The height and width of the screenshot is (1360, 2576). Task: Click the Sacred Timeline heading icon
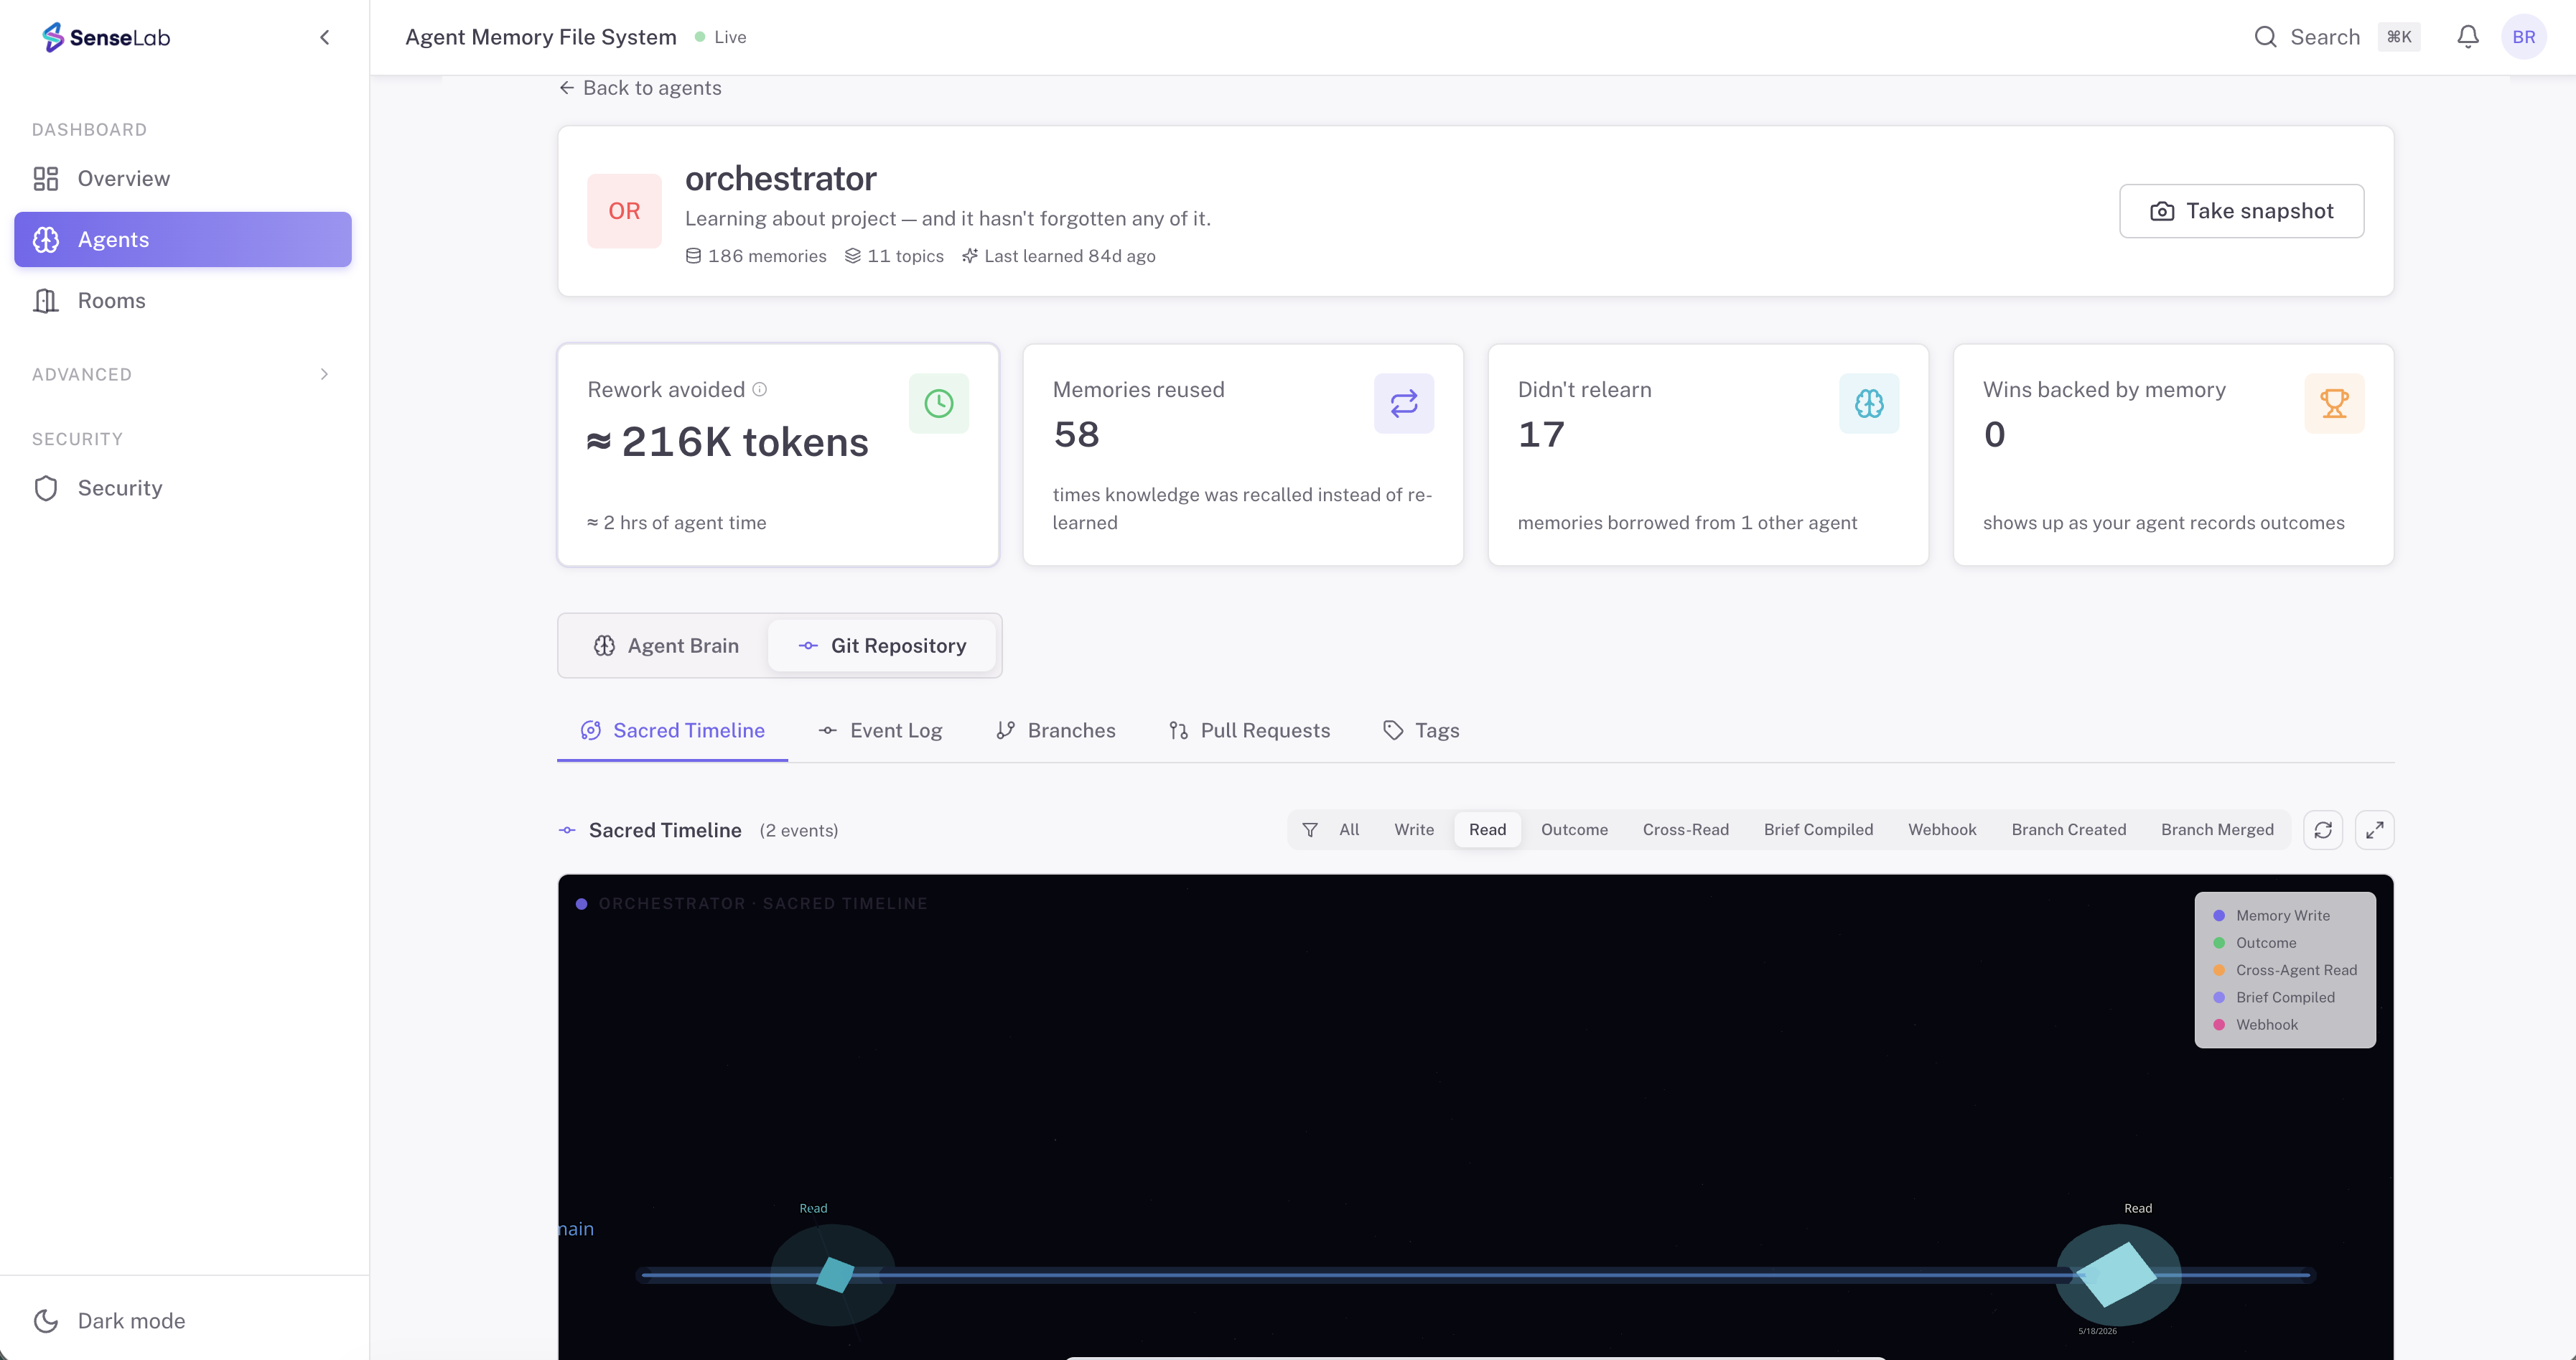pos(567,830)
